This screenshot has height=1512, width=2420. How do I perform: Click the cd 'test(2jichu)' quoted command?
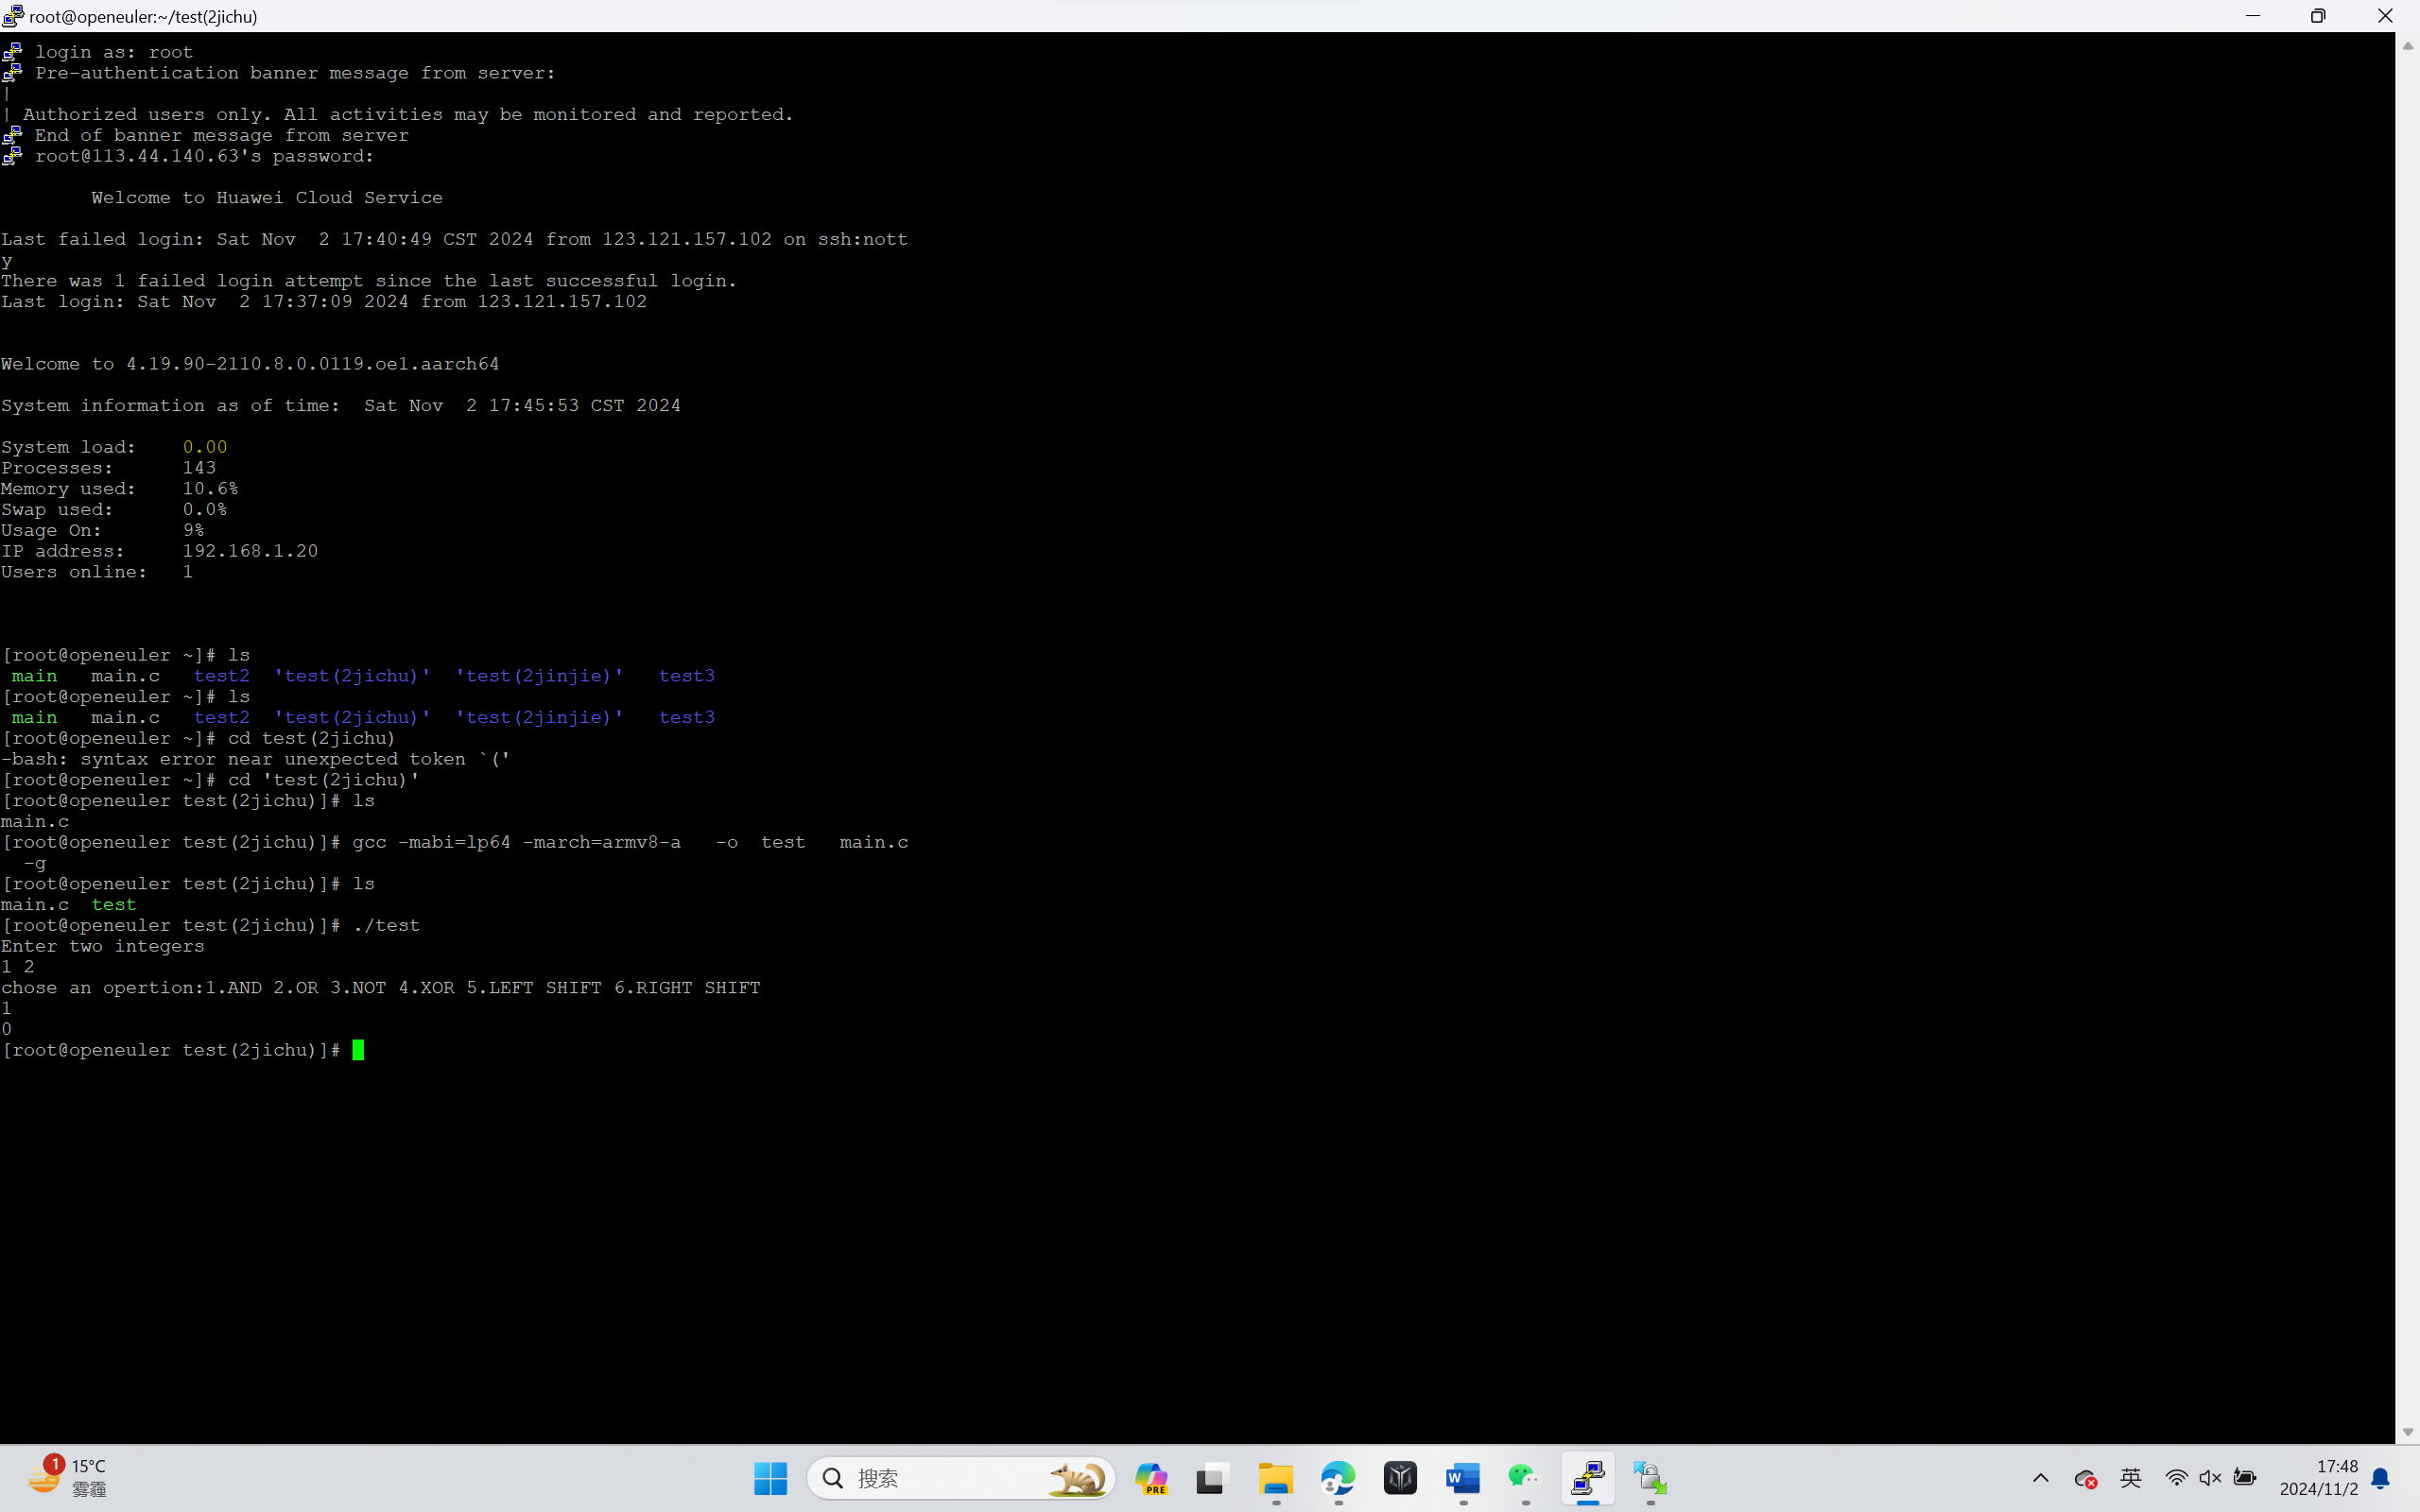(324, 780)
